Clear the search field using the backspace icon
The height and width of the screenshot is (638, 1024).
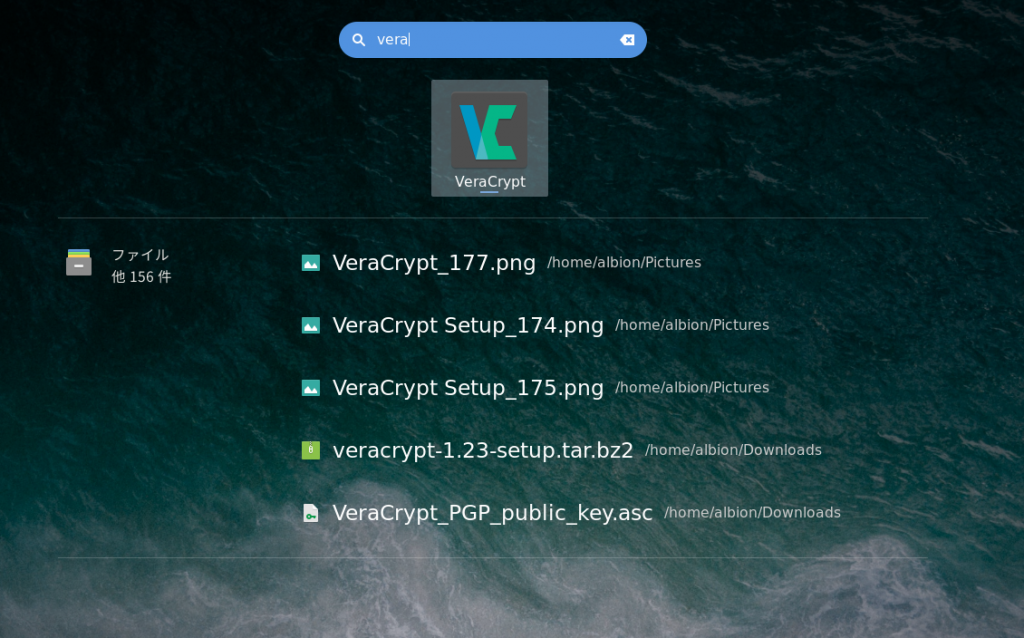[627, 40]
